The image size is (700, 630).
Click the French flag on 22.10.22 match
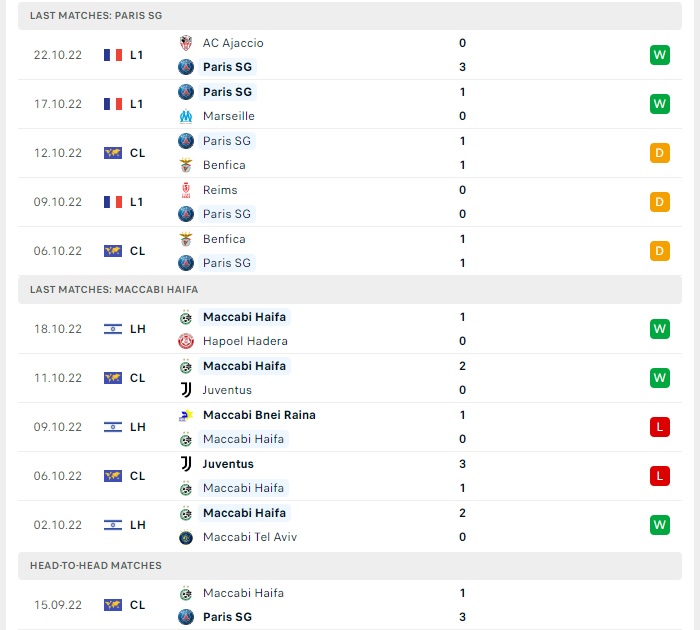(113, 55)
